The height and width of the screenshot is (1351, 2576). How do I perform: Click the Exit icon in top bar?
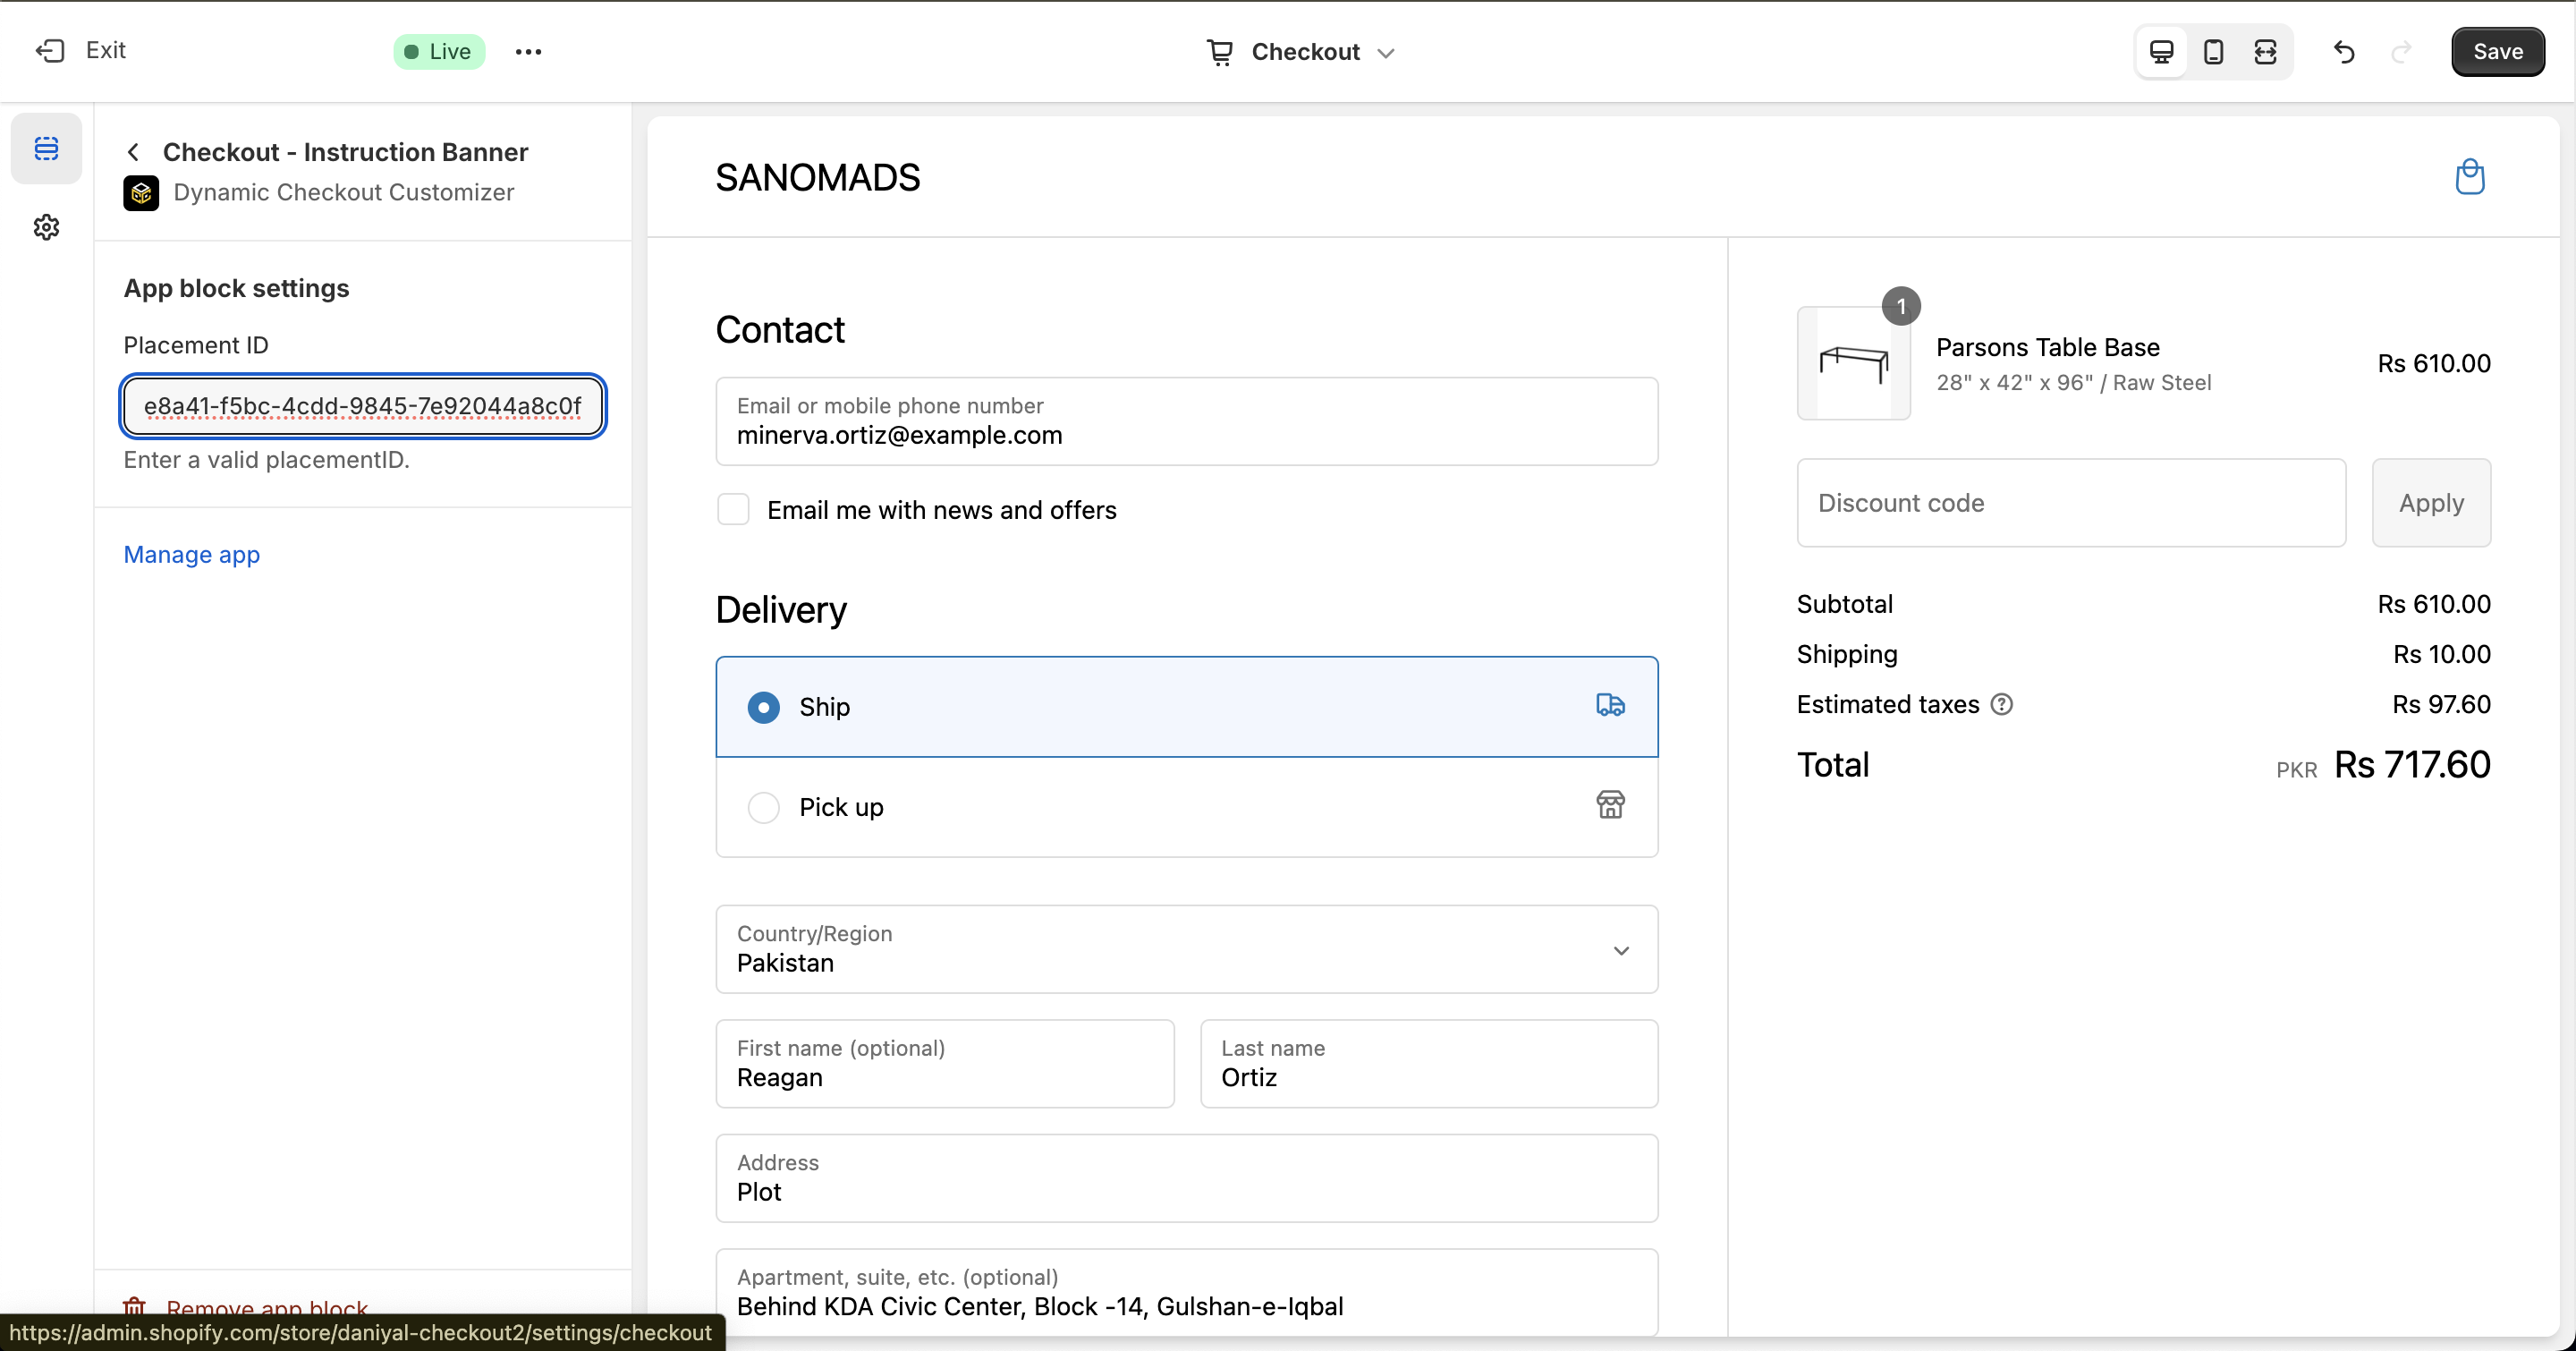50,51
